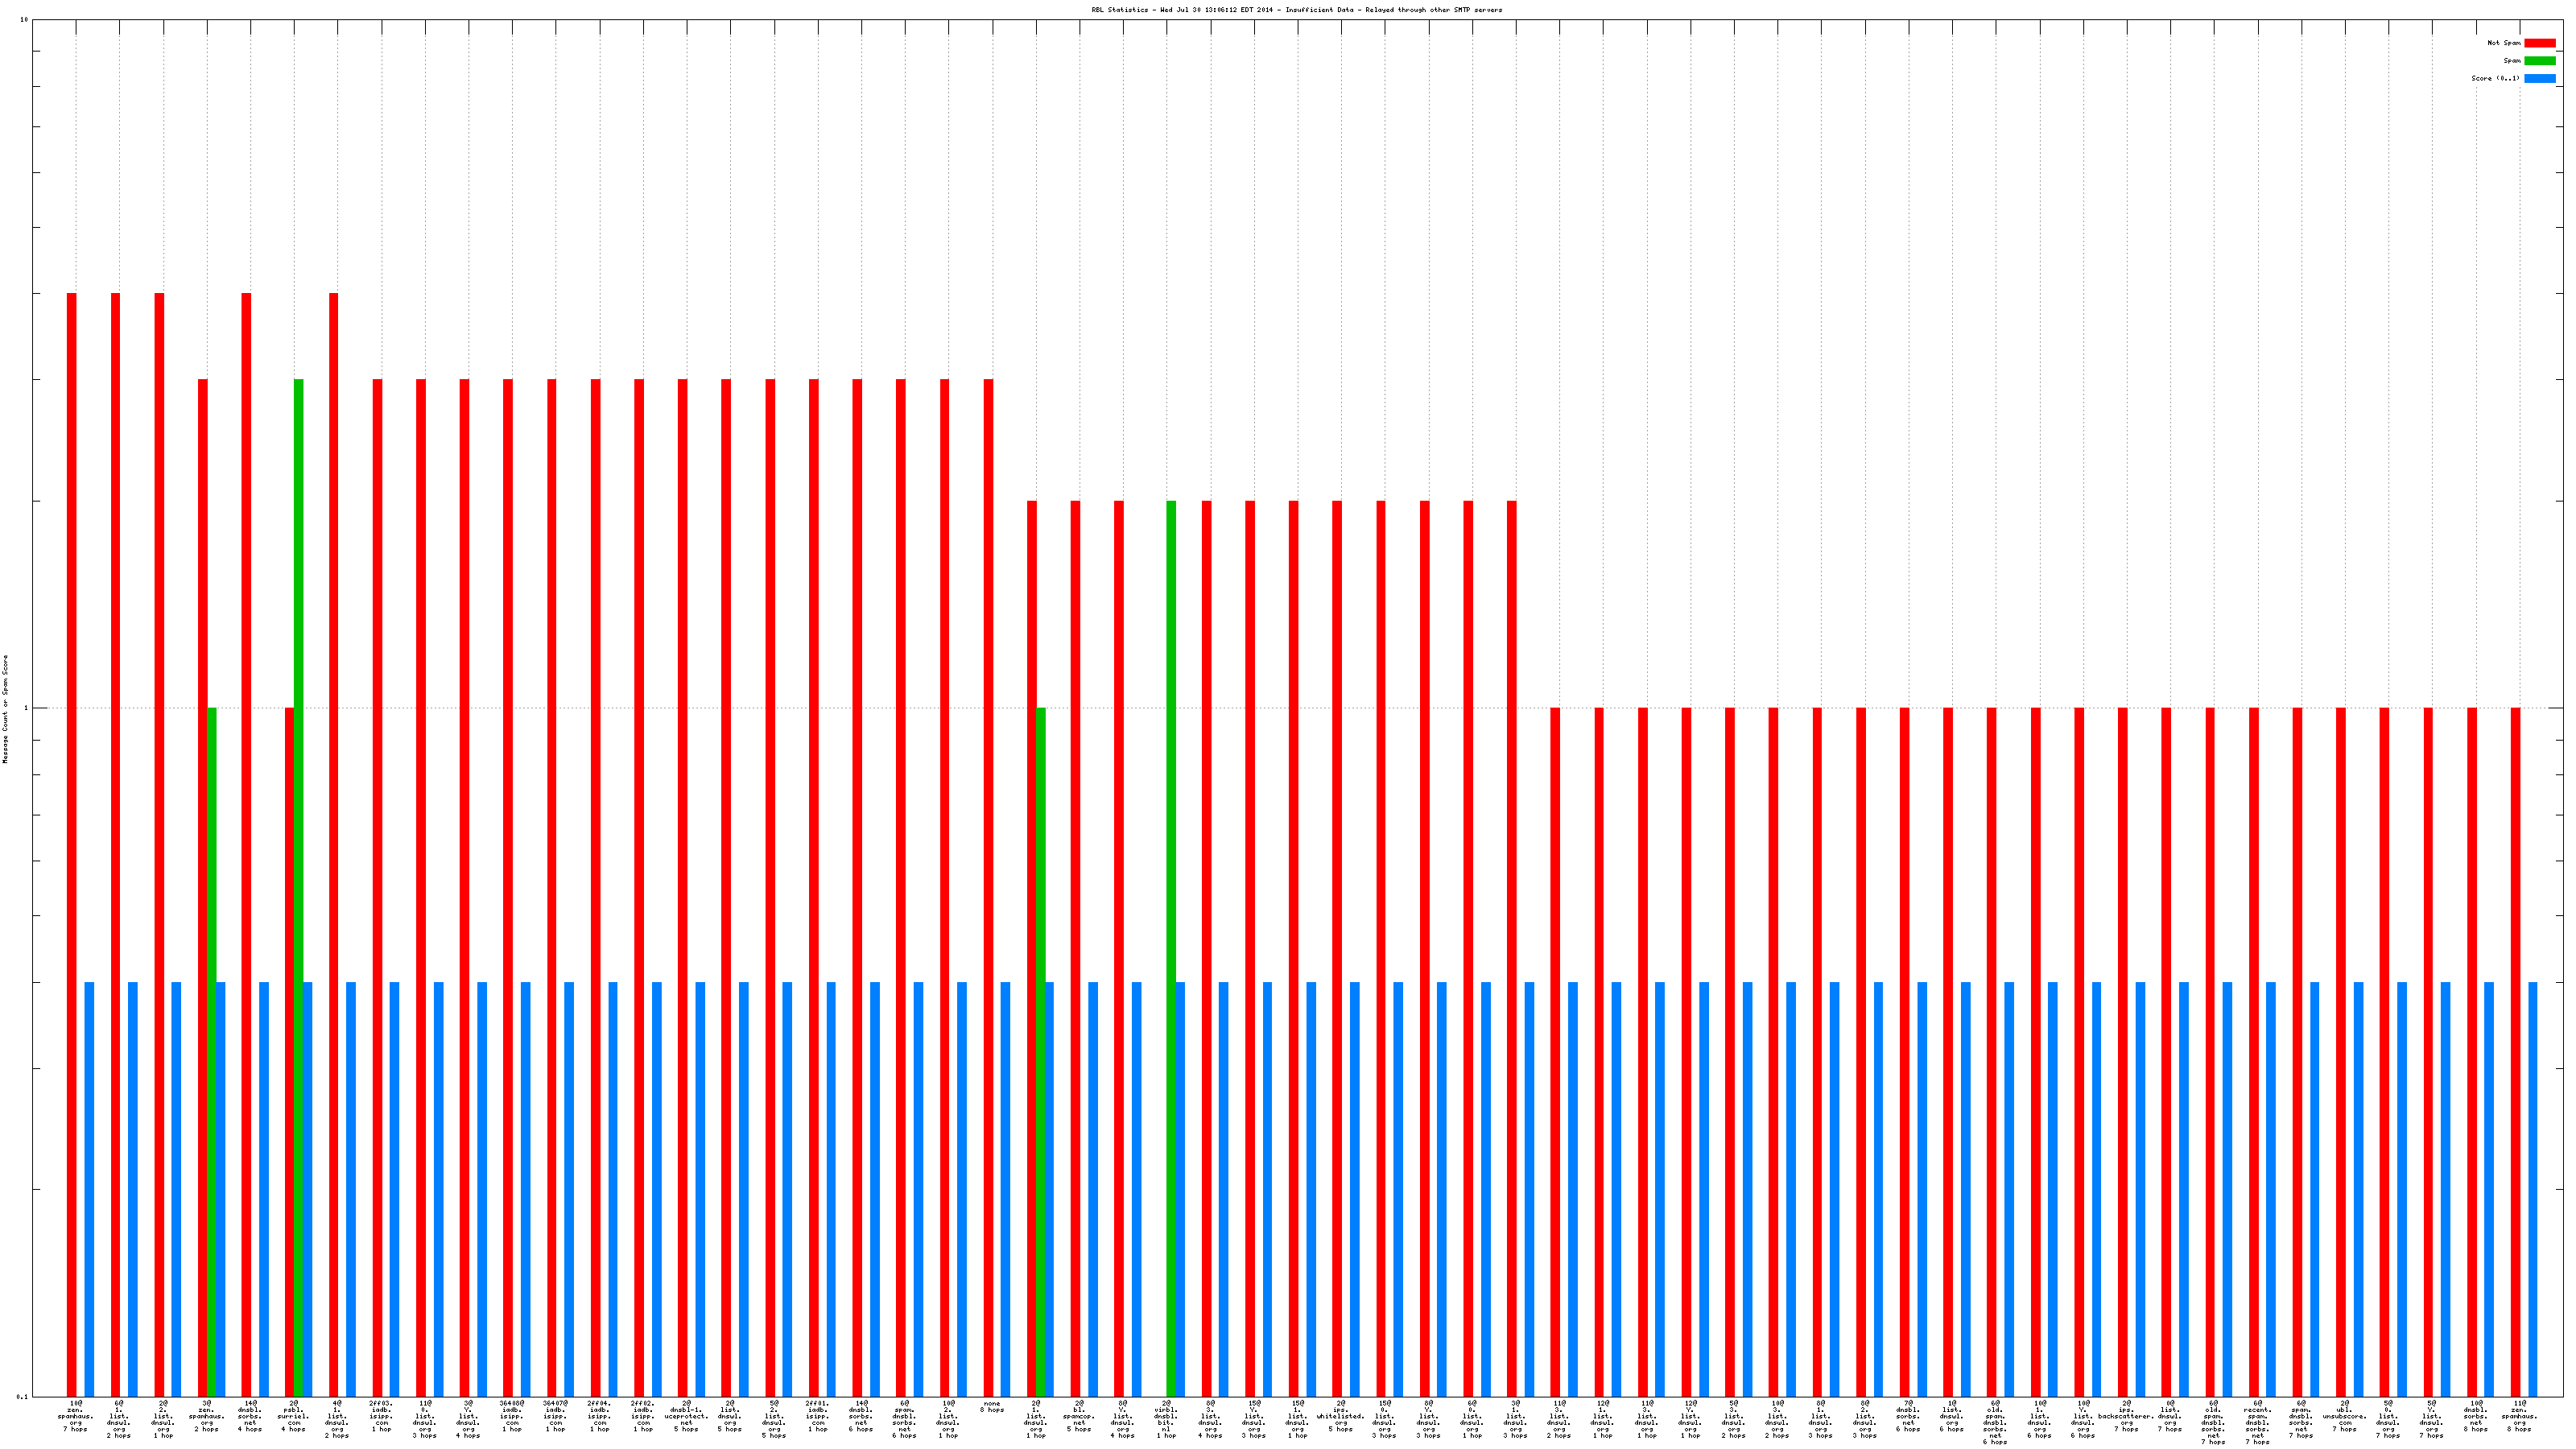This screenshot has height=1449, width=2576.
Task: Click the 36408@ iadb.isipp.com axis label
Action: (512, 1416)
